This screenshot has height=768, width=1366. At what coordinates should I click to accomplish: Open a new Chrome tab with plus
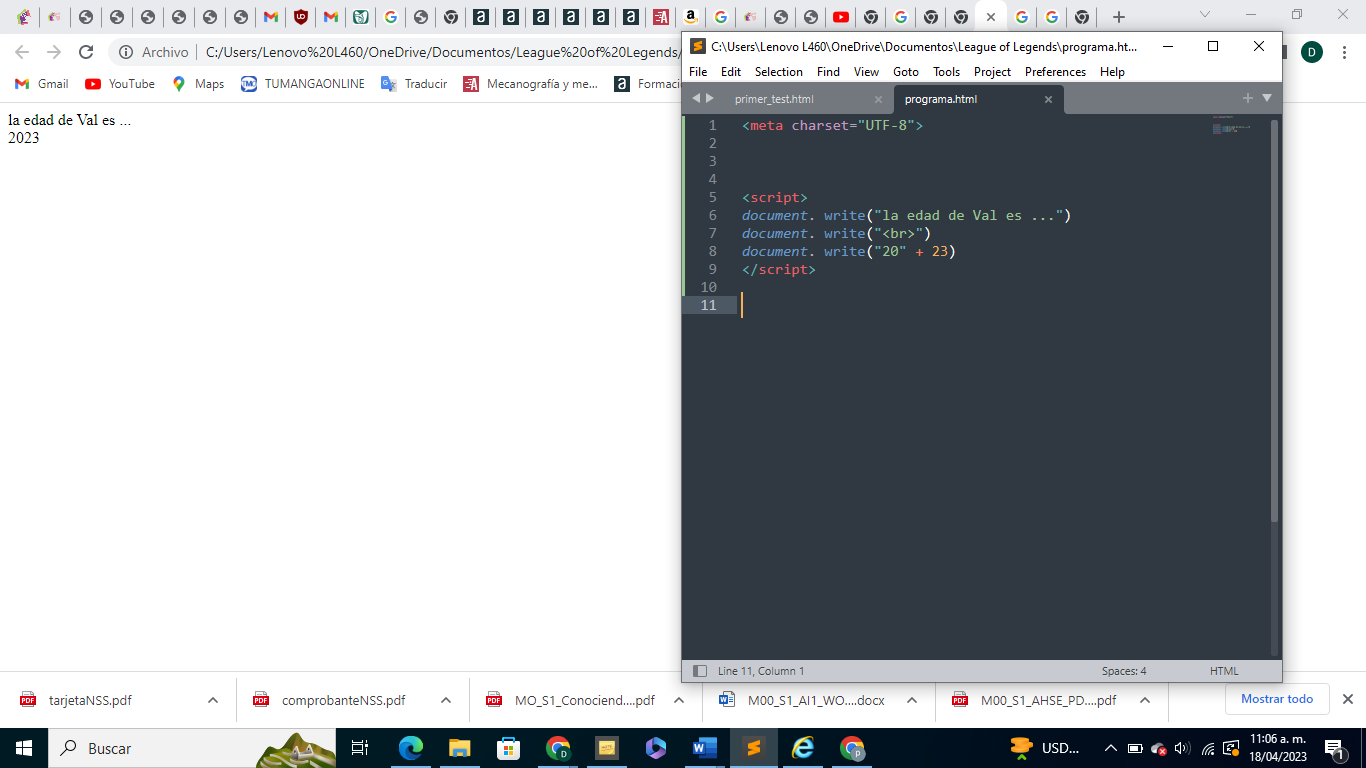click(1119, 17)
